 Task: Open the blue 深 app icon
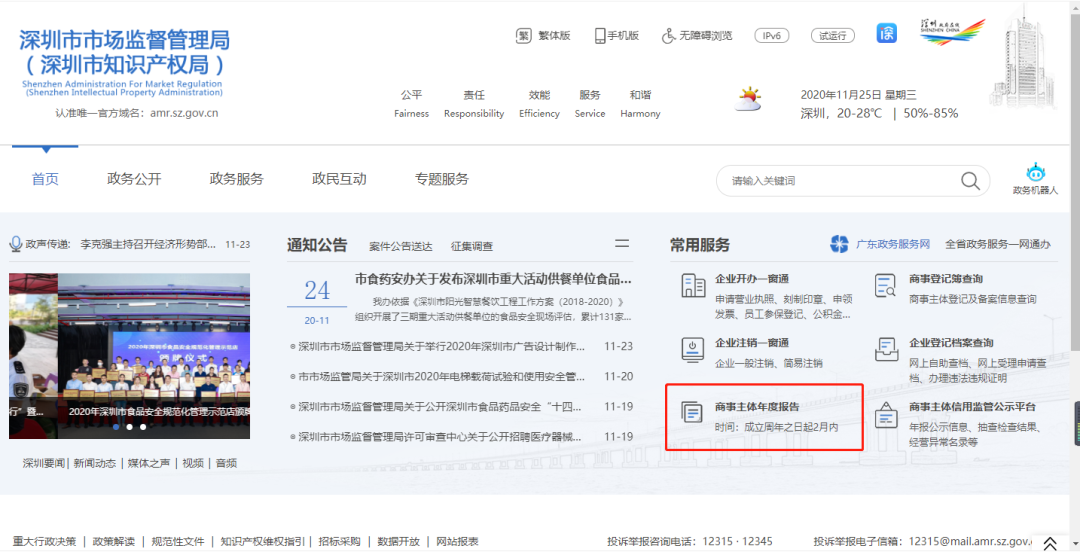click(x=886, y=33)
